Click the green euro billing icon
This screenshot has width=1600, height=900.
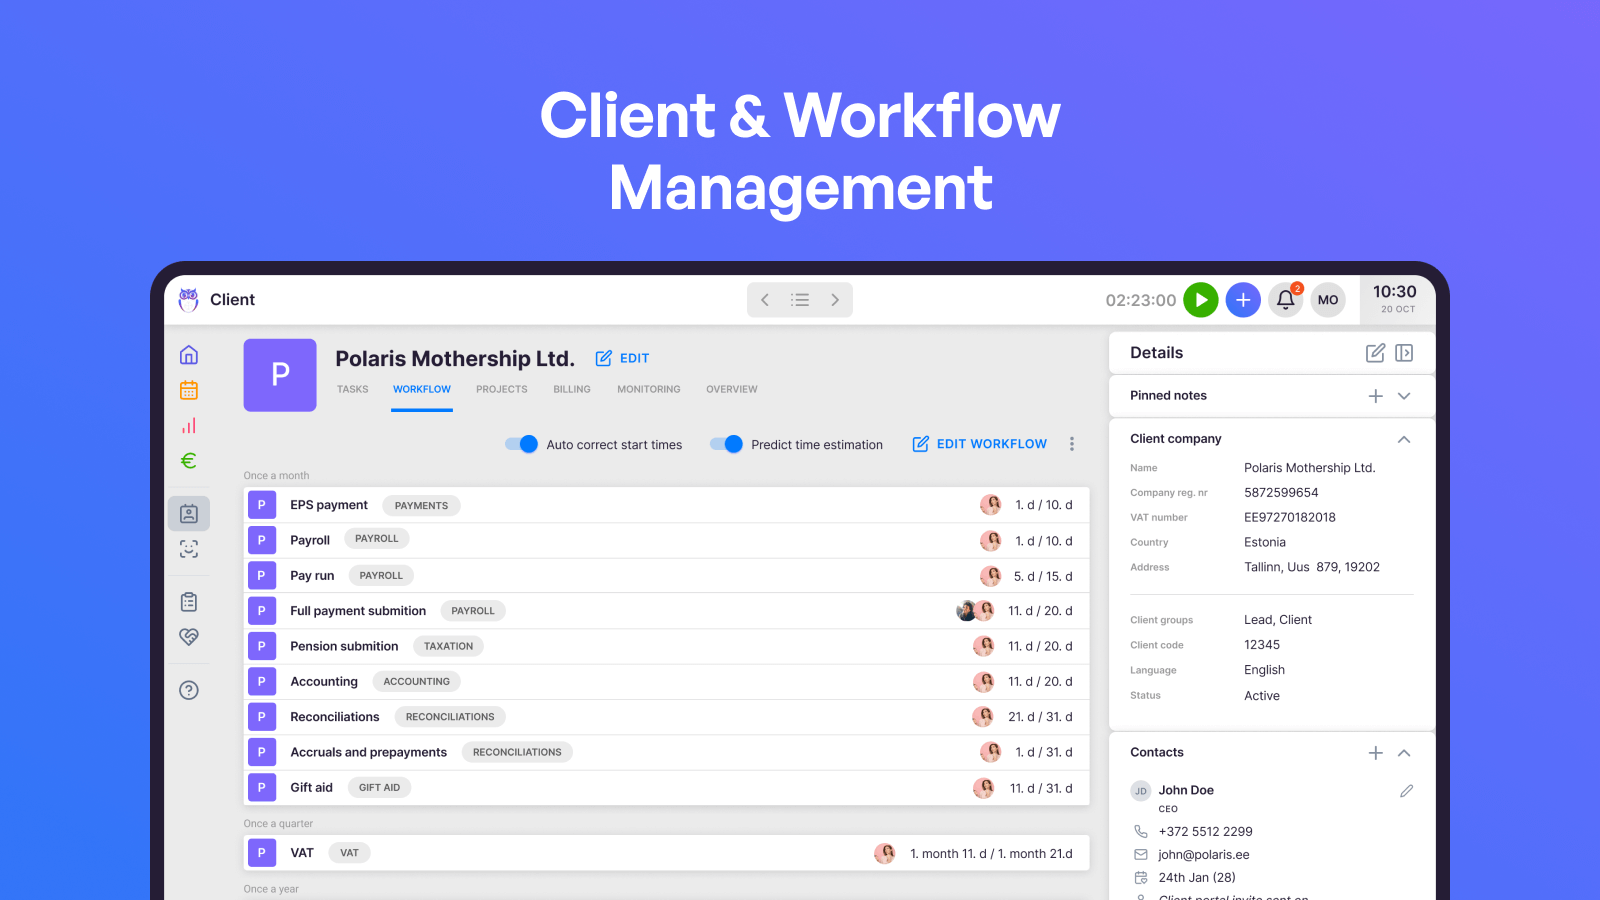(189, 461)
